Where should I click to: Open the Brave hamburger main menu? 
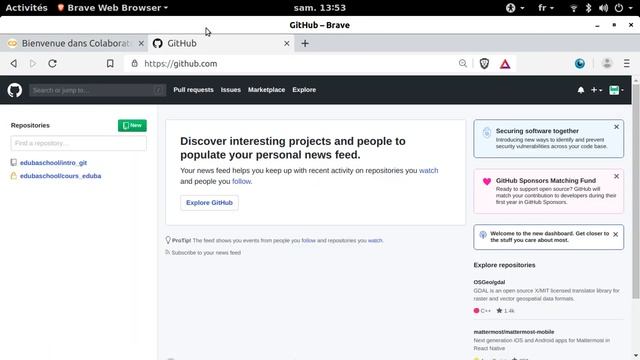click(x=627, y=64)
